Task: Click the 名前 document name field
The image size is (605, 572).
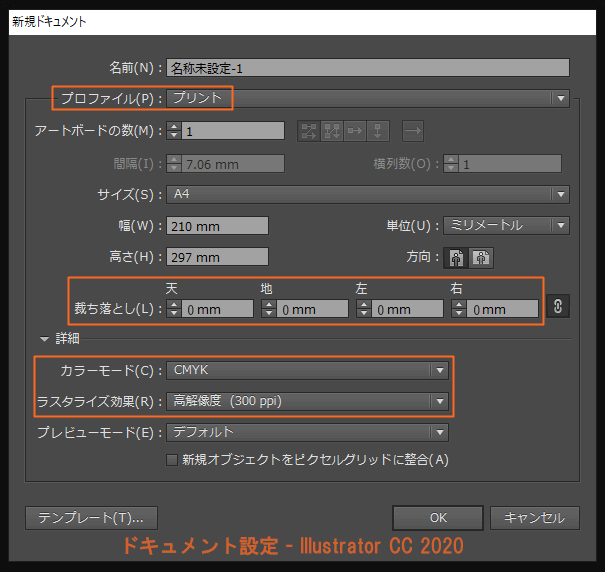Action: point(368,68)
